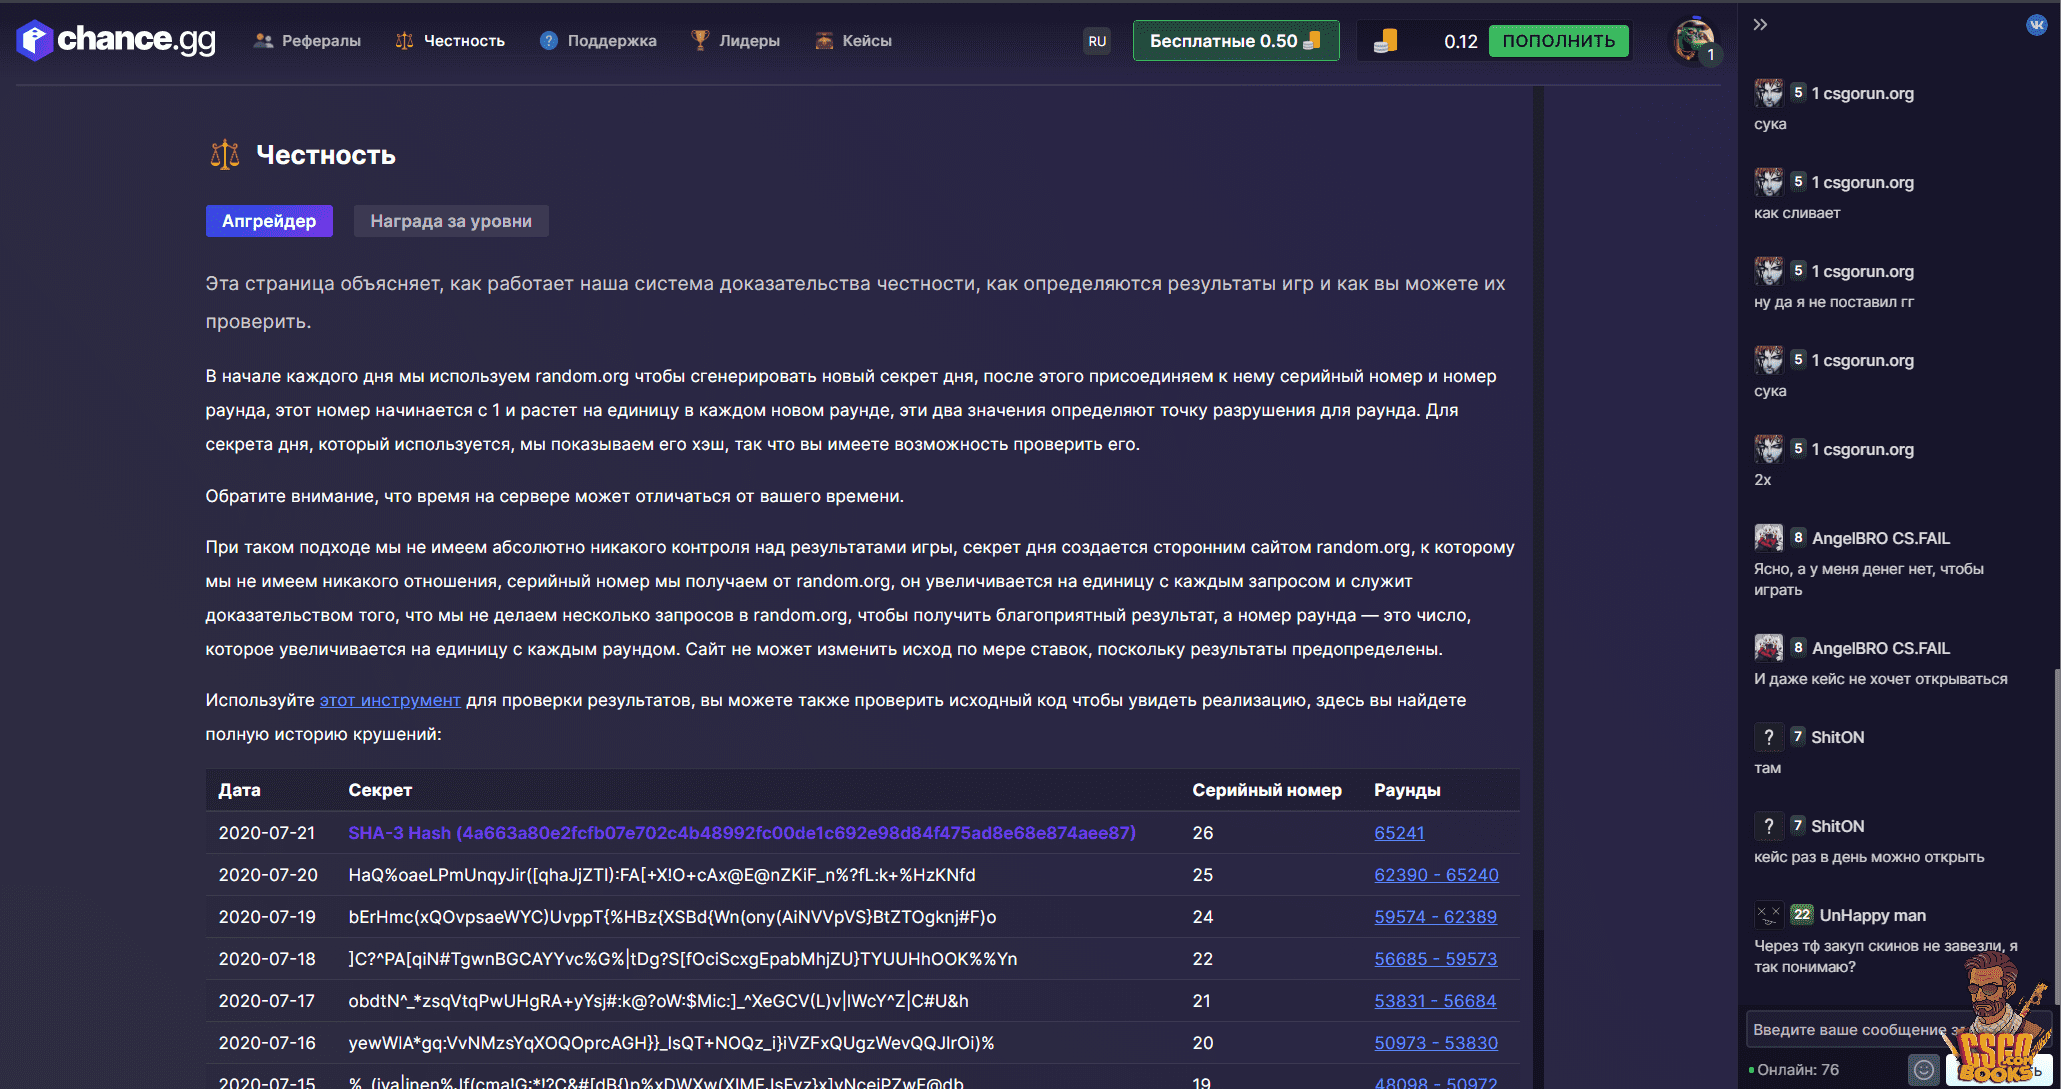Image resolution: width=2061 pixels, height=1089 pixels.
Task: Click the coins balance icon
Action: pyautogui.click(x=1386, y=41)
